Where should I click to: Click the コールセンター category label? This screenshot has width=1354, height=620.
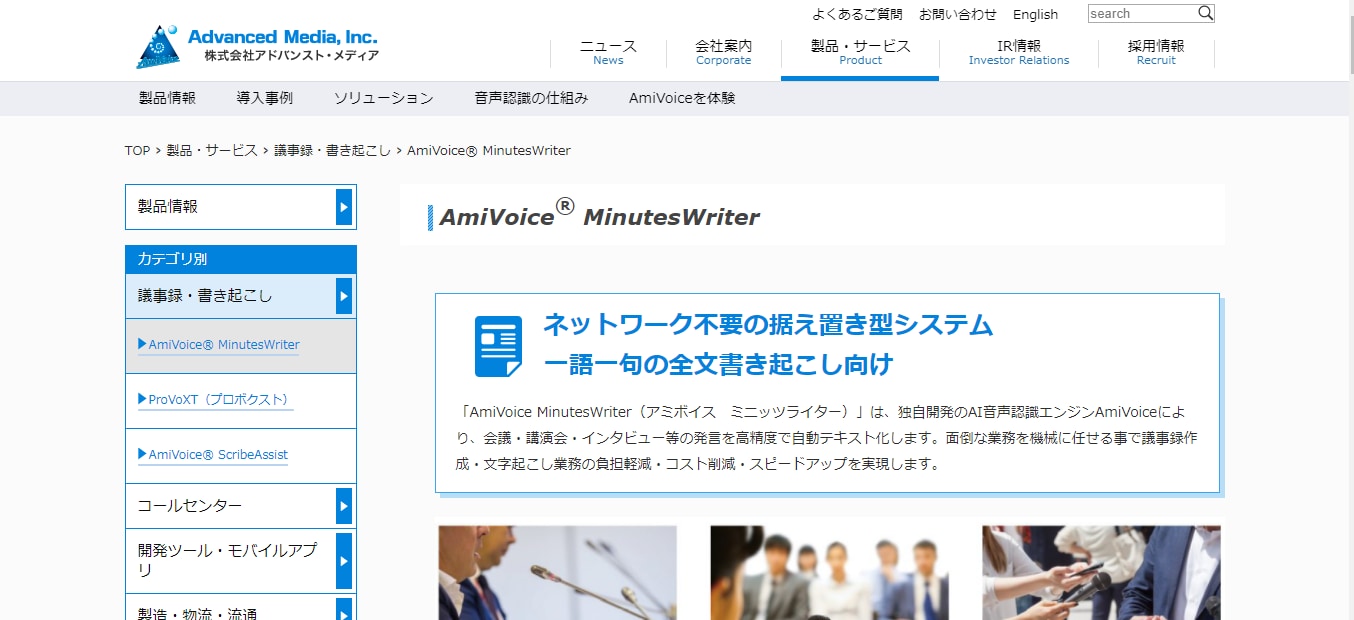click(190, 506)
